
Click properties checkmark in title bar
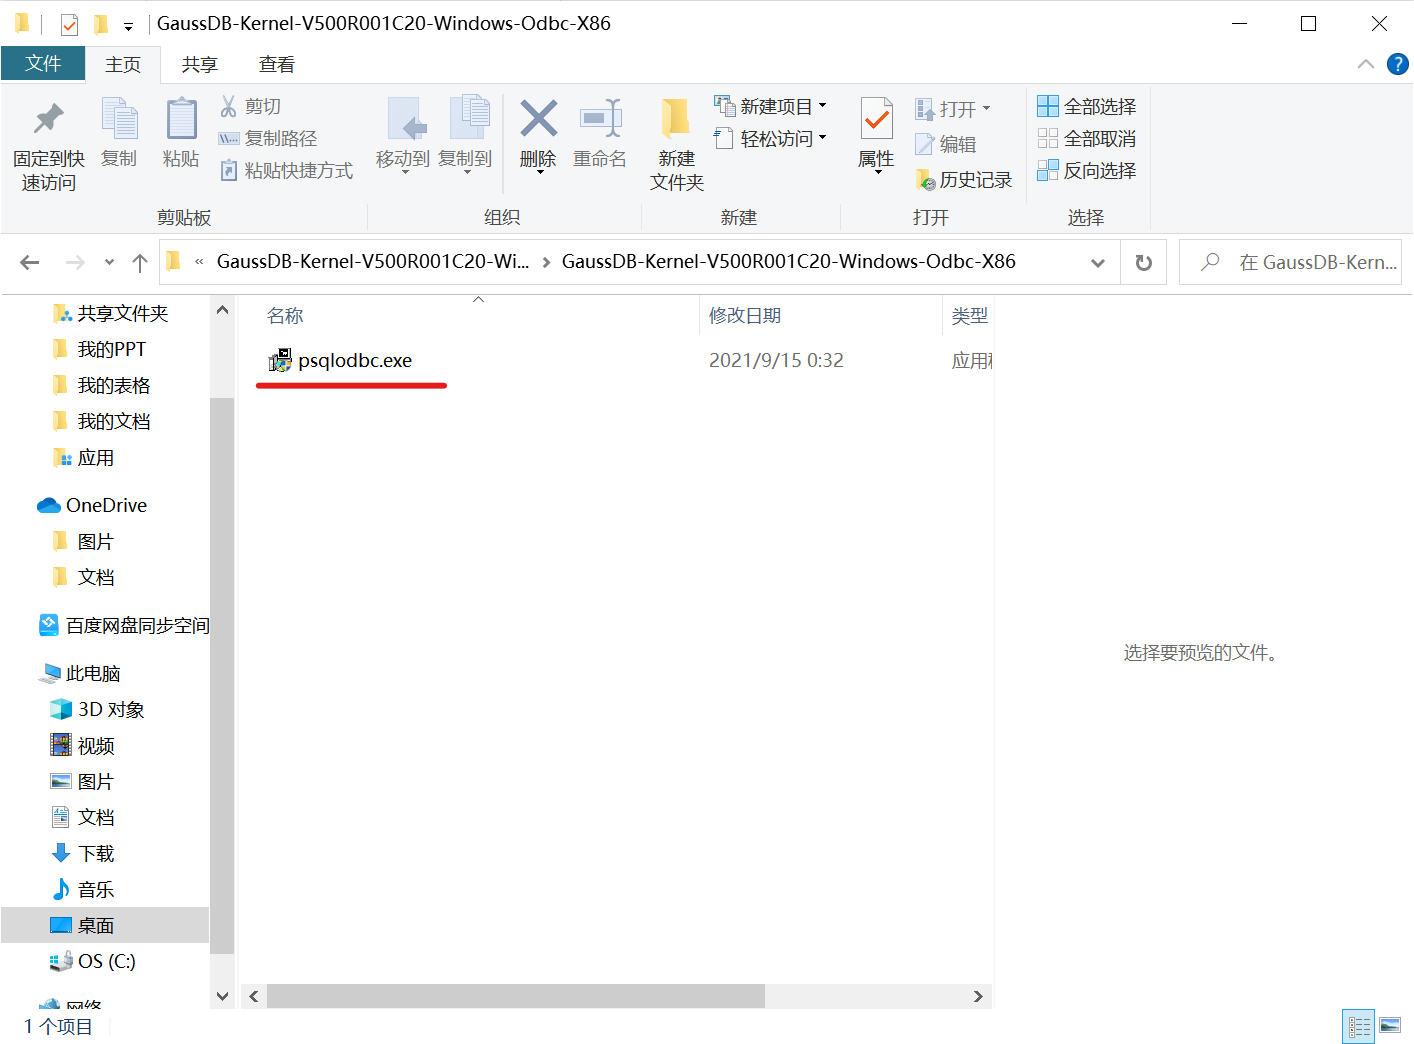(x=69, y=24)
